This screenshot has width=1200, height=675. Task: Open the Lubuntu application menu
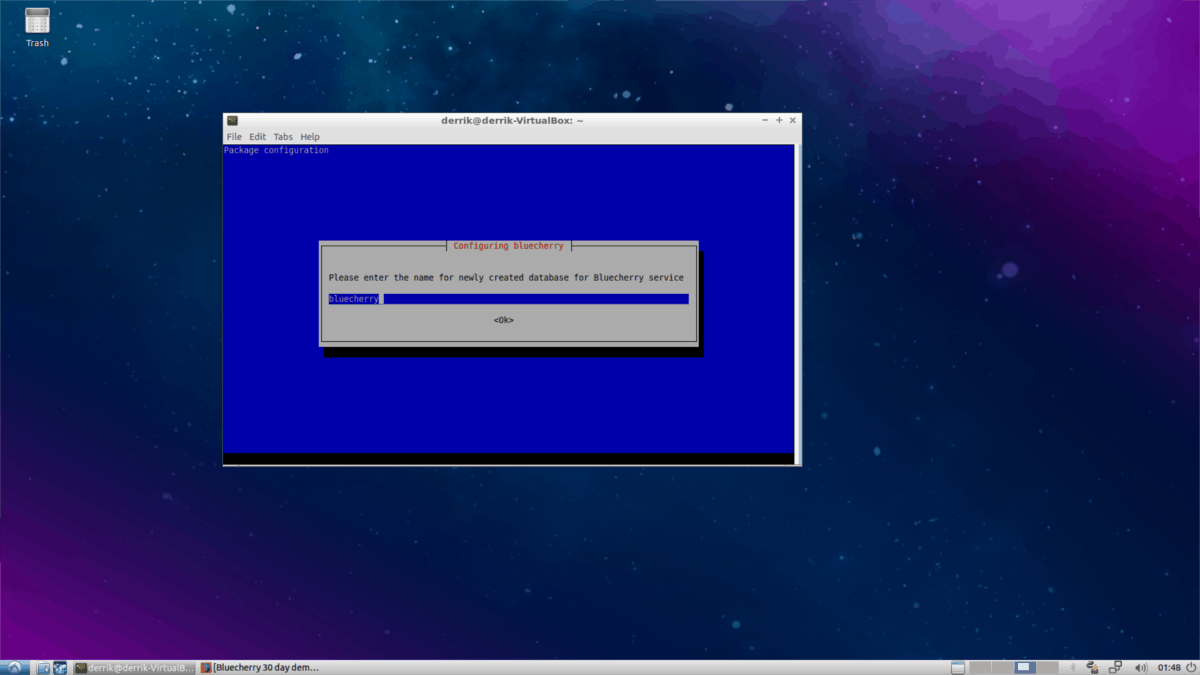tap(13, 666)
